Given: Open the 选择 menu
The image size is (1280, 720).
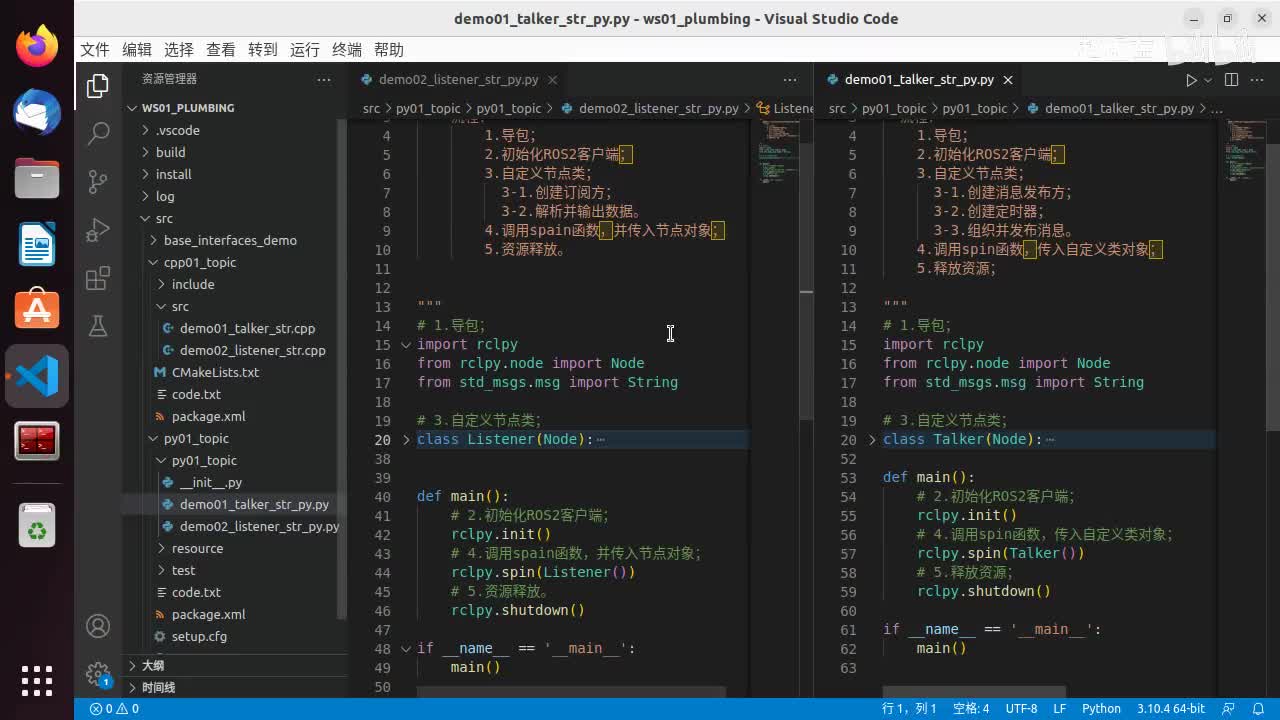Looking at the screenshot, I should pos(179,50).
